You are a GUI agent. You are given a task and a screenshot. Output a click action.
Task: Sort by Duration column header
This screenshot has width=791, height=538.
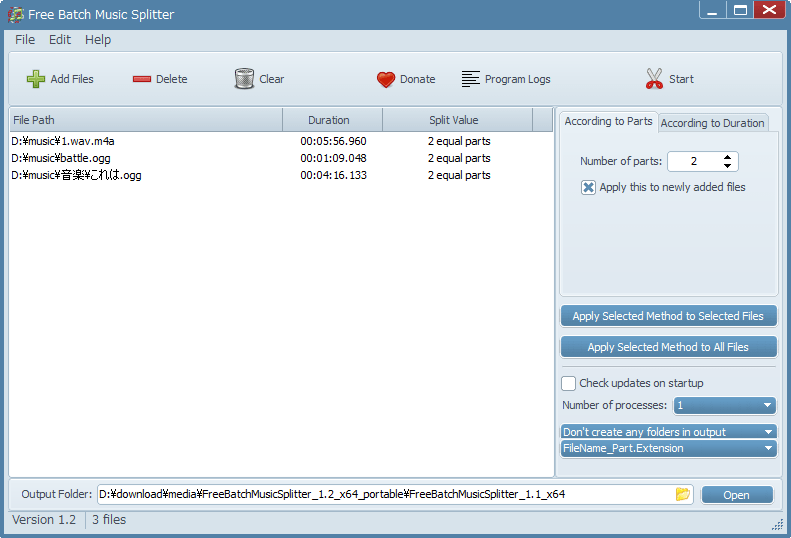tap(332, 120)
